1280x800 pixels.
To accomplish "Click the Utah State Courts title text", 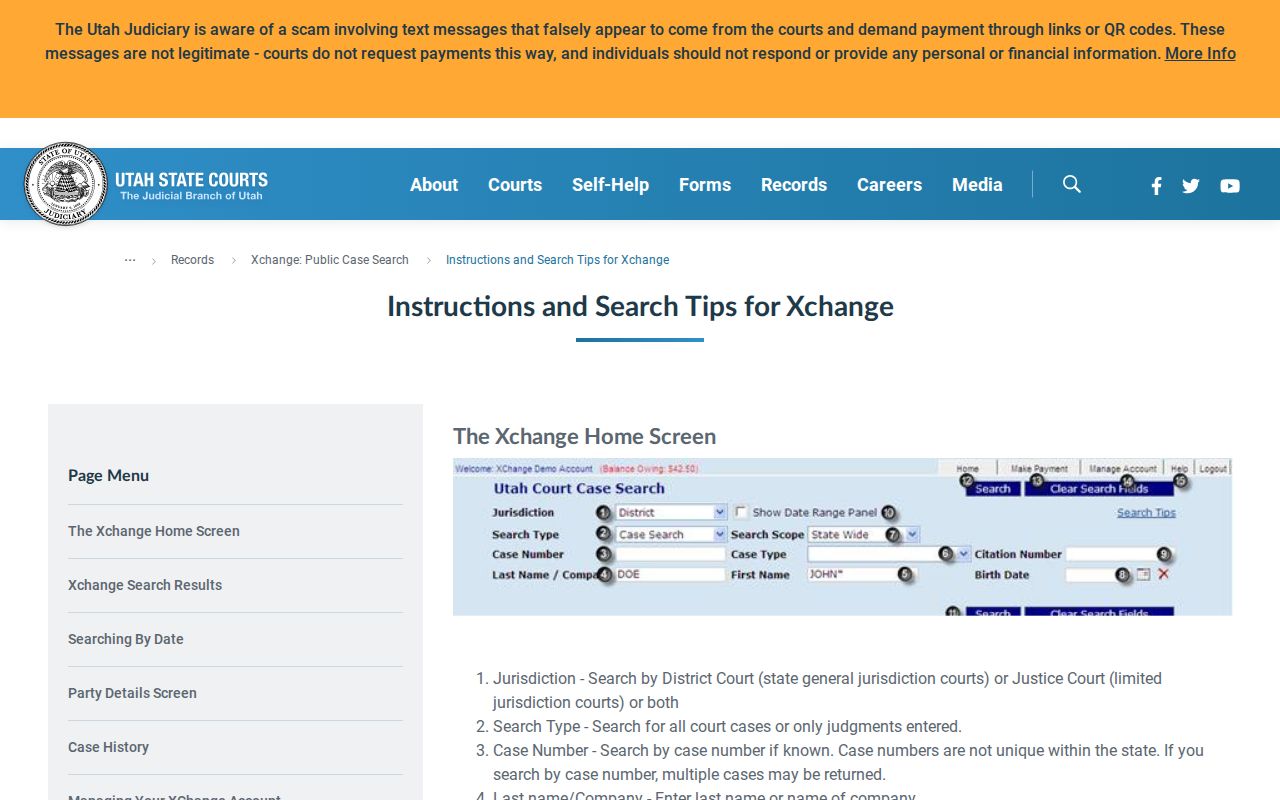I will pyautogui.click(x=191, y=180).
